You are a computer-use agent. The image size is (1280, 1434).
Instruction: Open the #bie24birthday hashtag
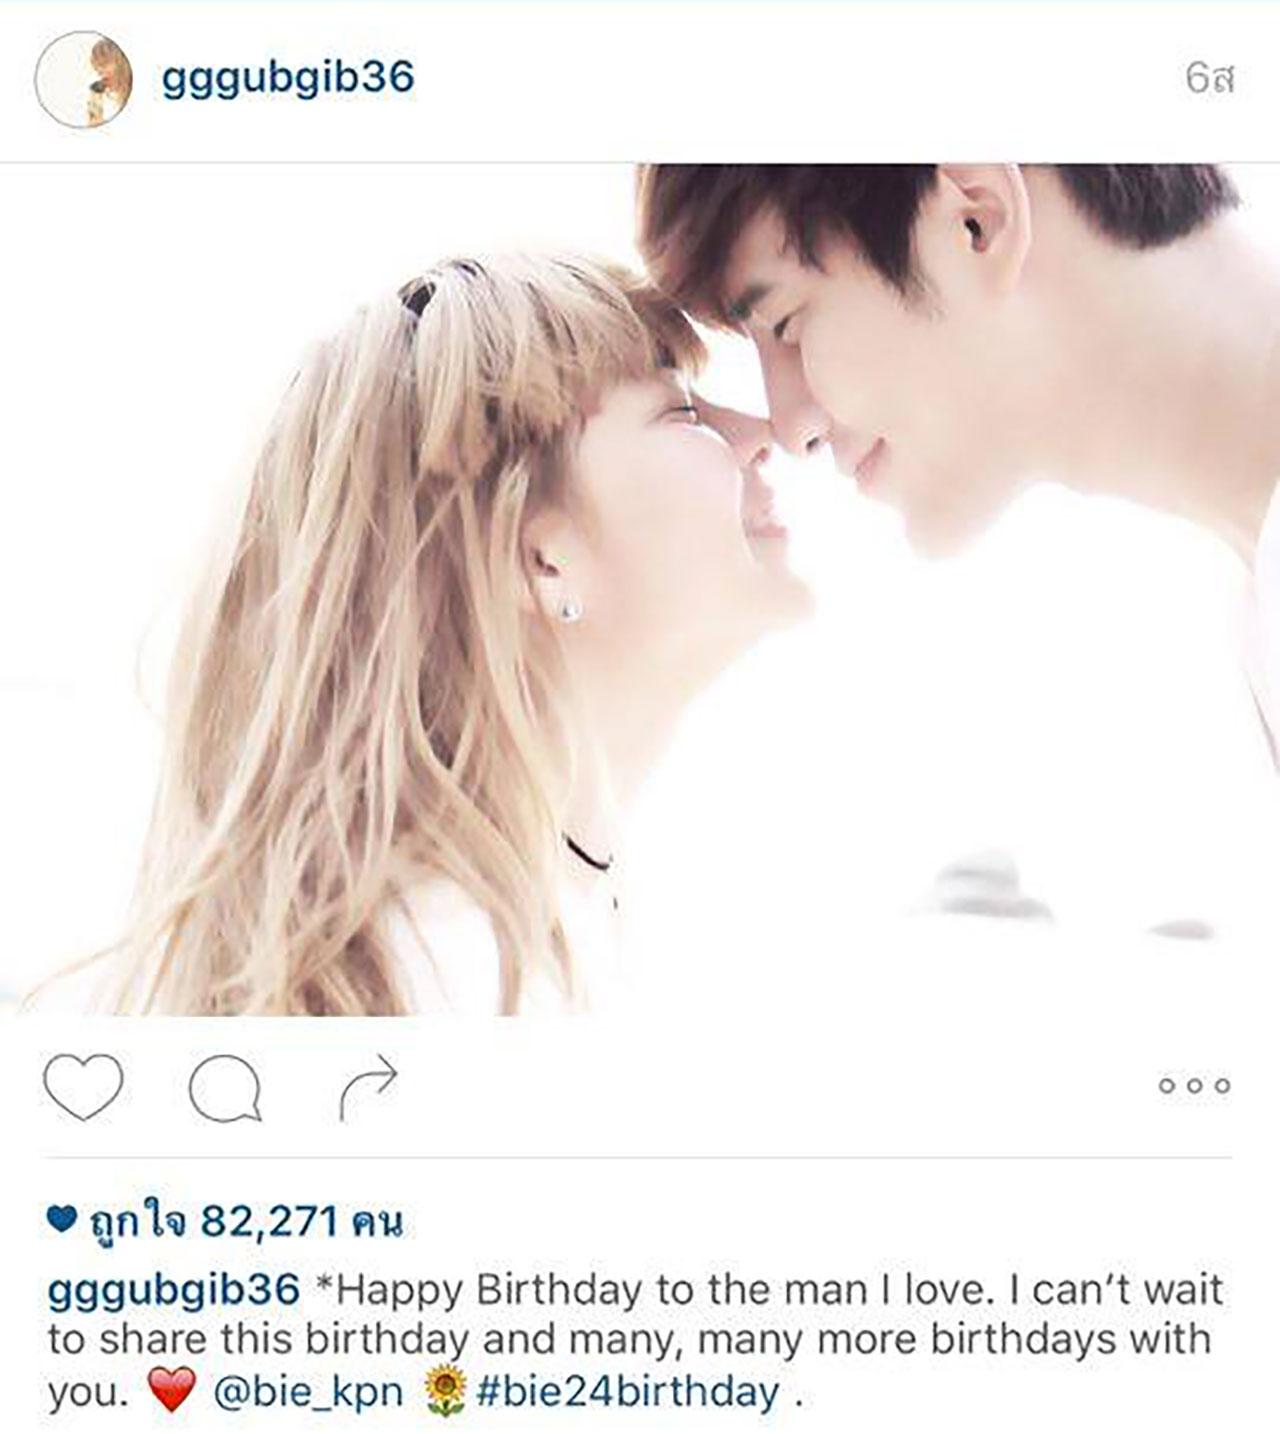pos(628,1392)
